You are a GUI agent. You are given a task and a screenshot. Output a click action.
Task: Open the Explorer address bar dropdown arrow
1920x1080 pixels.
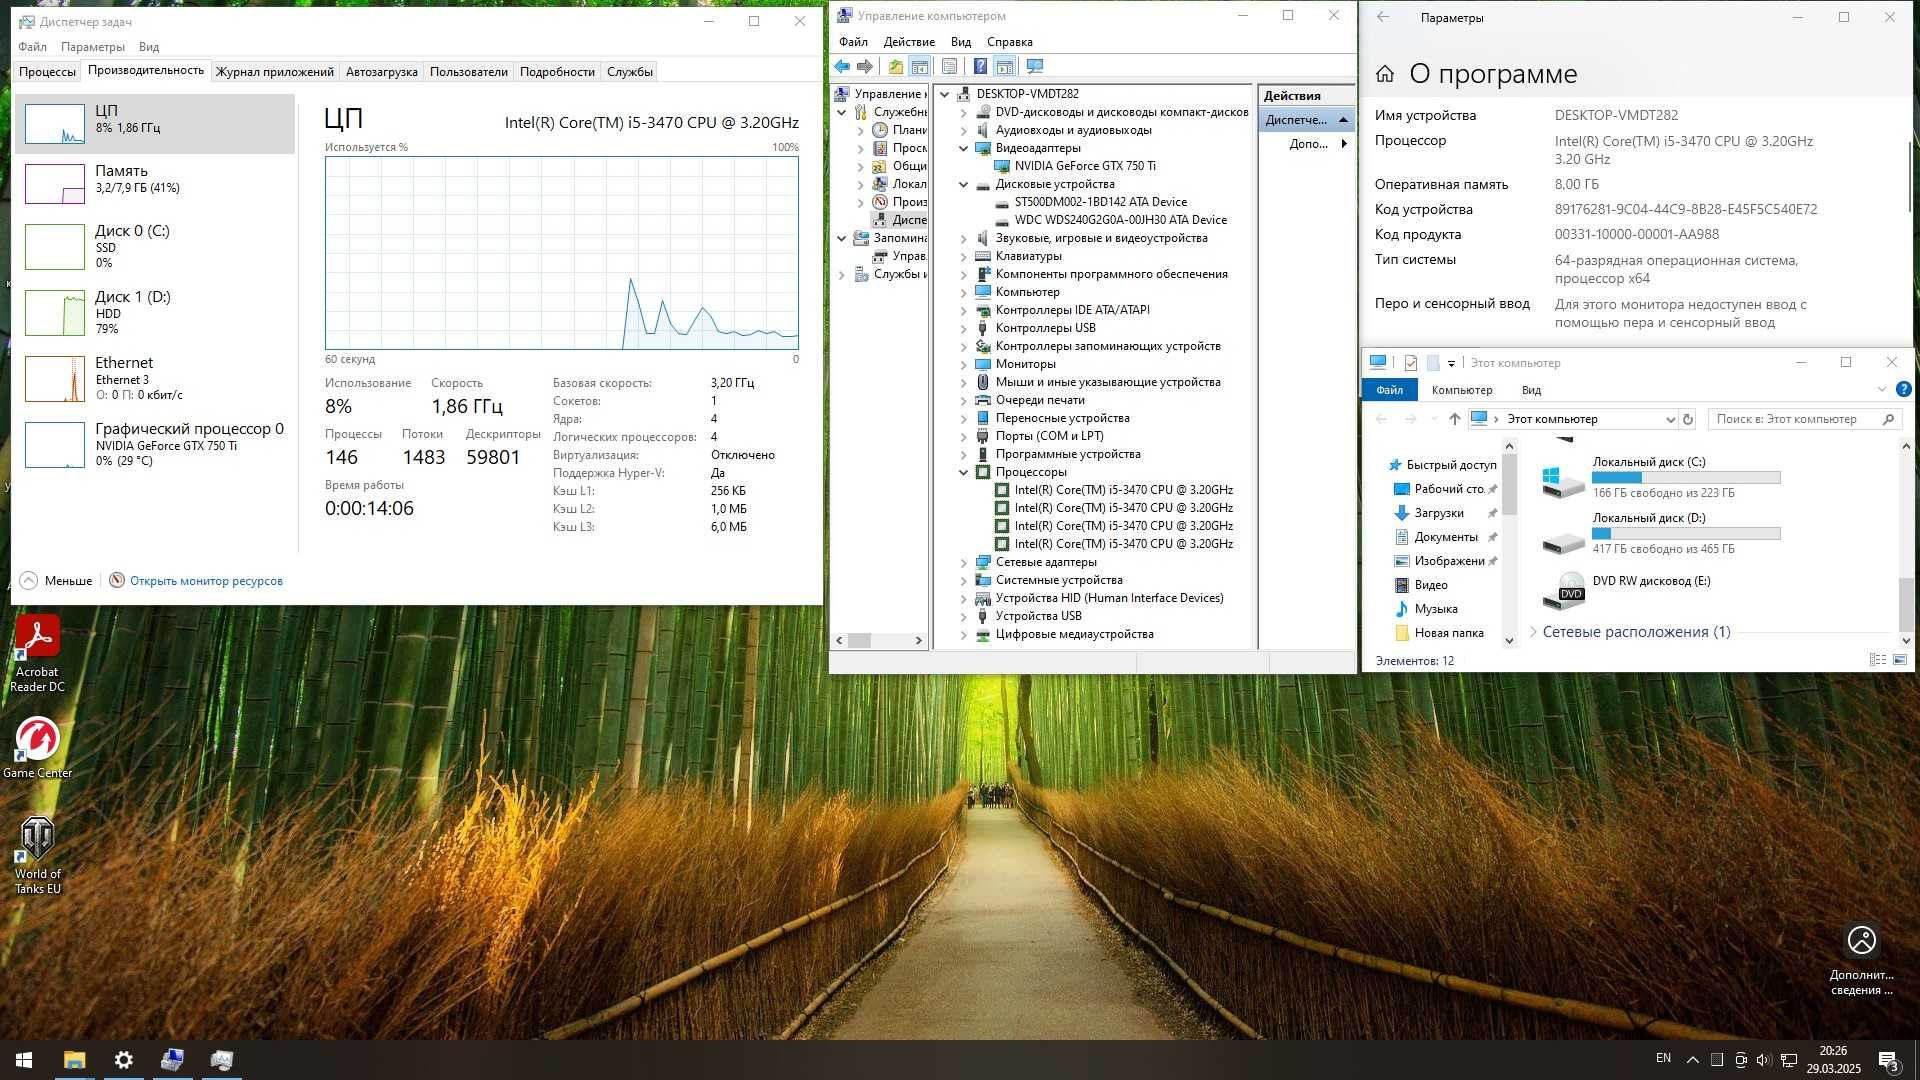[x=1669, y=419]
